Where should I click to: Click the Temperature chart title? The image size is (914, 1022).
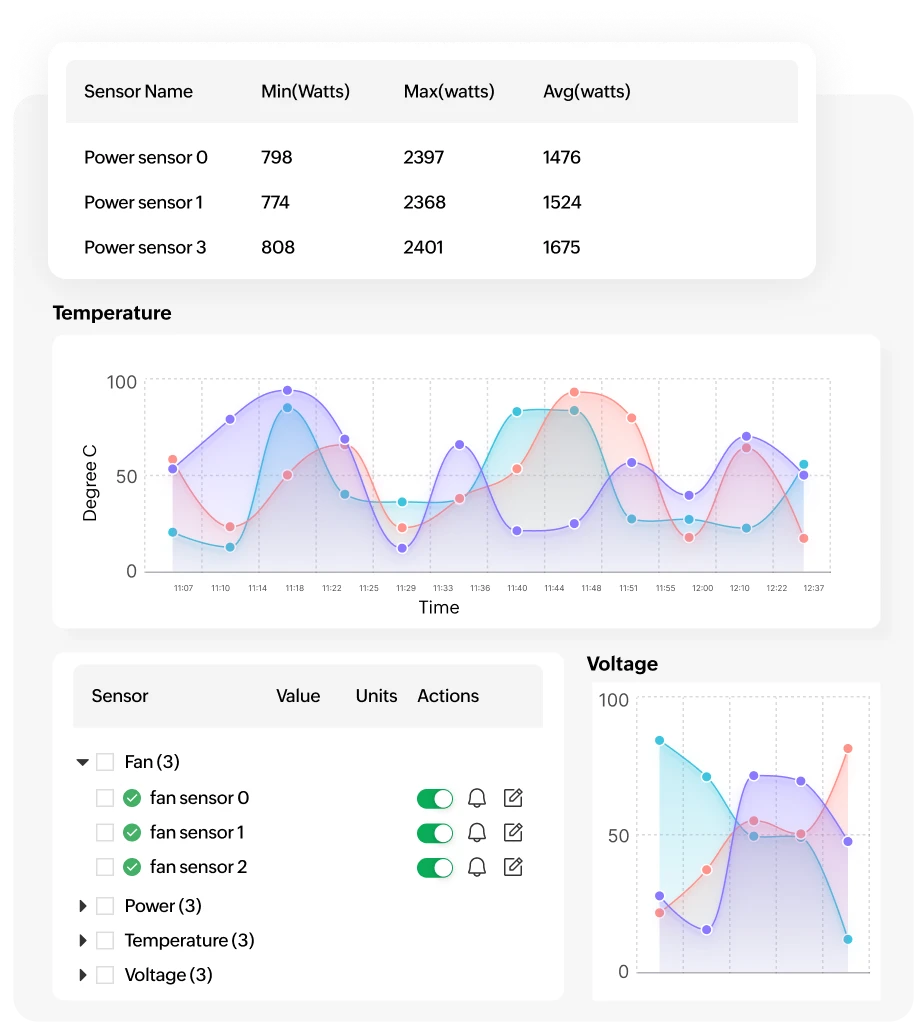click(x=112, y=313)
